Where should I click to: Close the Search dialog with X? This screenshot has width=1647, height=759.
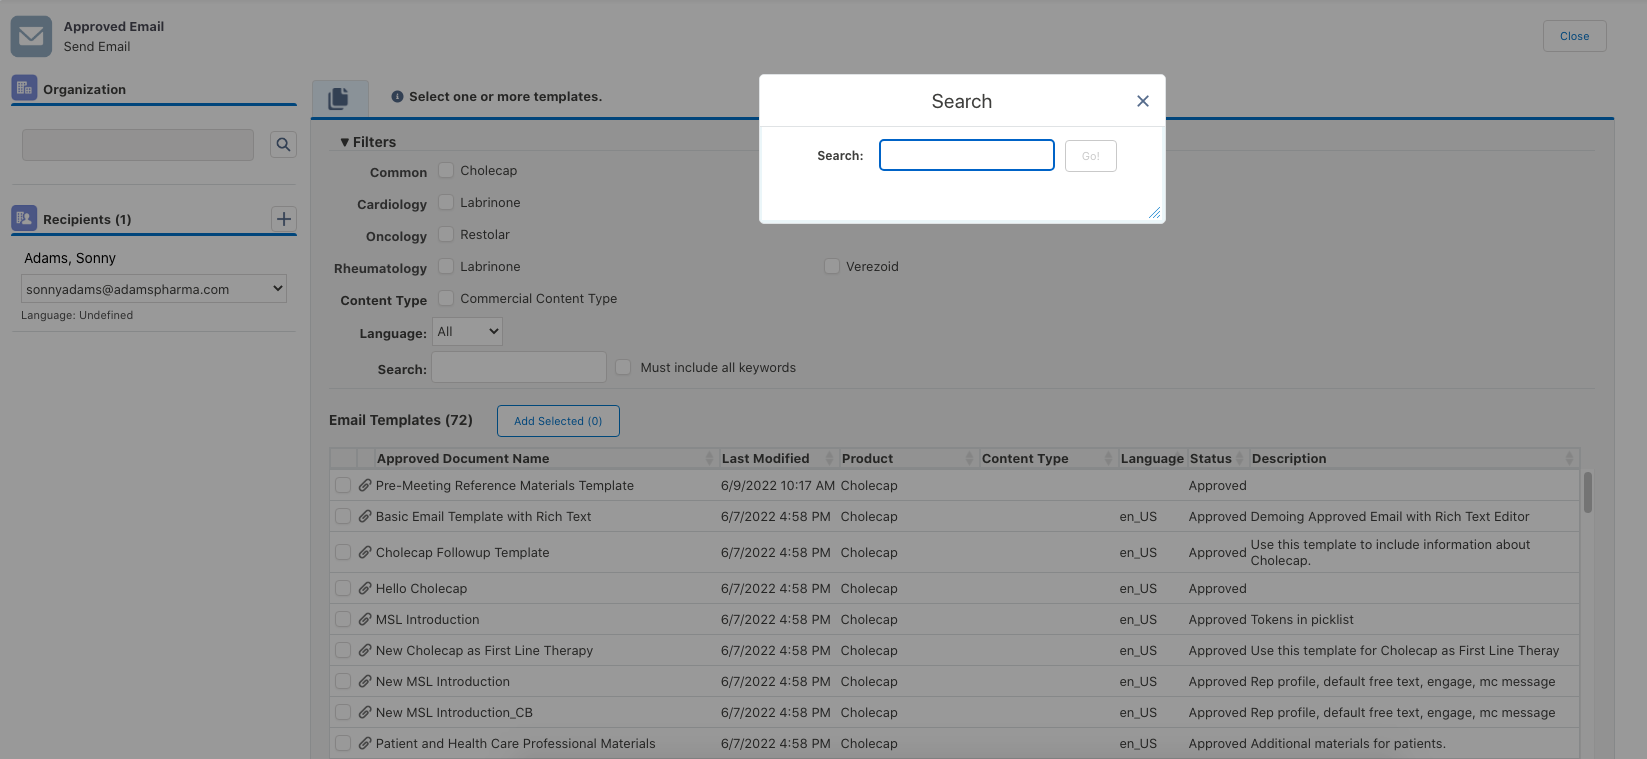coord(1142,101)
